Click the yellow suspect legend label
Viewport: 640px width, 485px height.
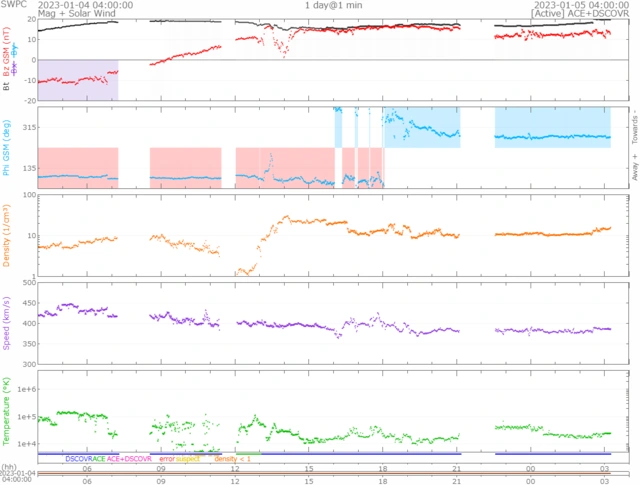point(188,459)
